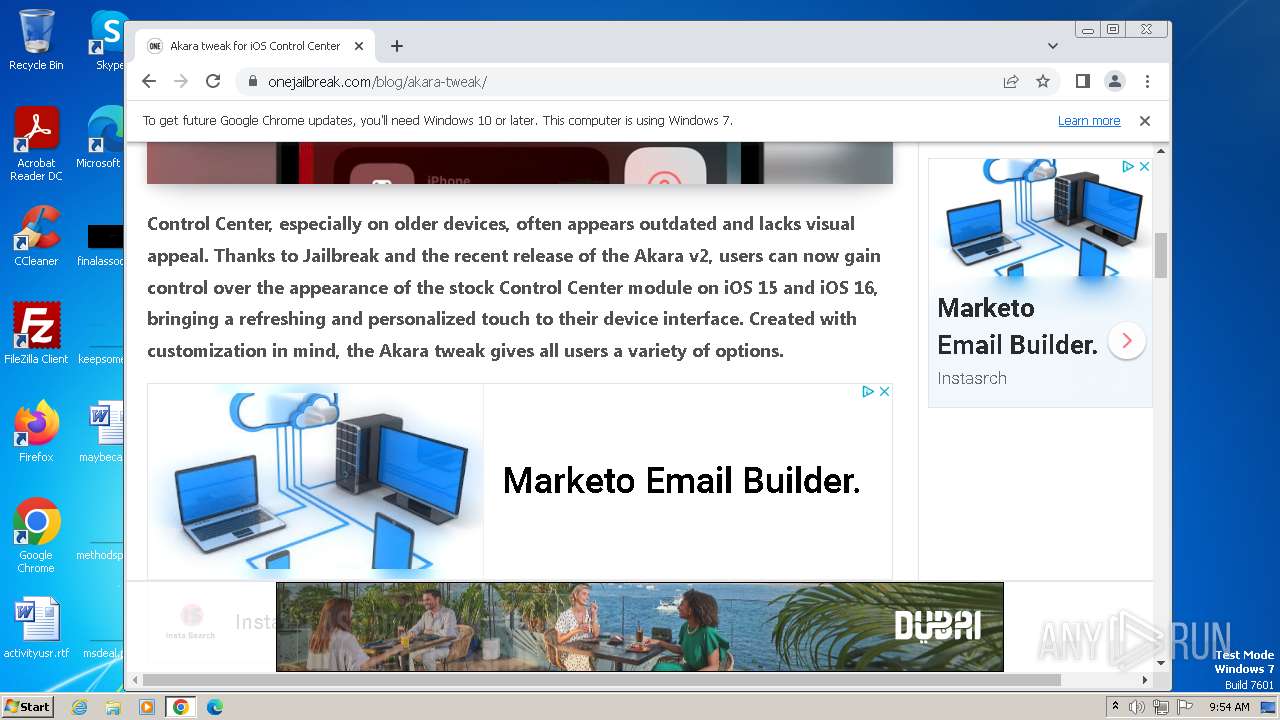
Task: Switch to Chrome taskbar button
Action: click(x=180, y=707)
